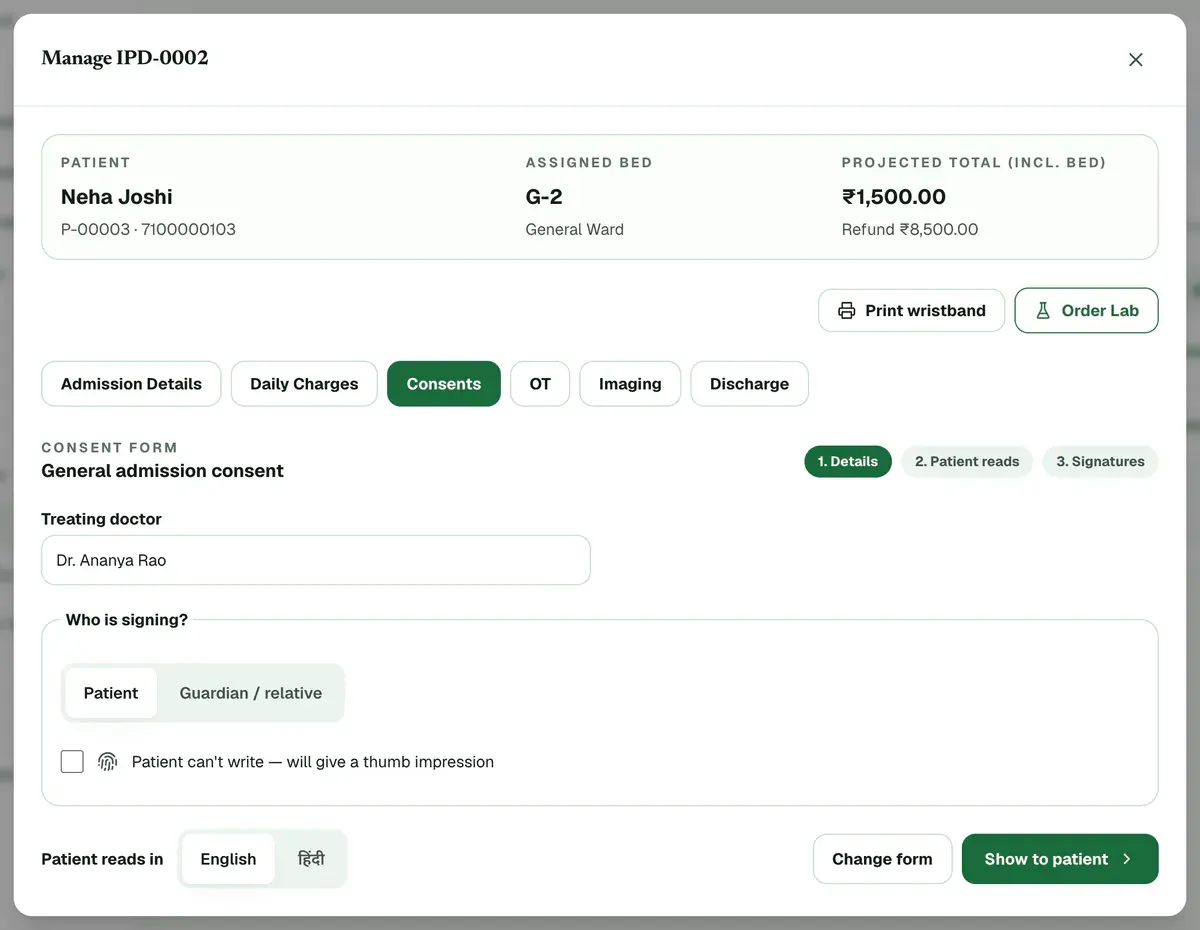Click the Change form button
This screenshot has width=1200, height=930.
(882, 859)
